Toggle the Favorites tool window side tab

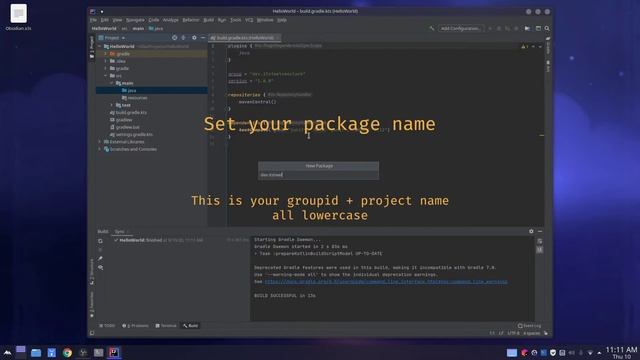pyautogui.click(x=92, y=304)
